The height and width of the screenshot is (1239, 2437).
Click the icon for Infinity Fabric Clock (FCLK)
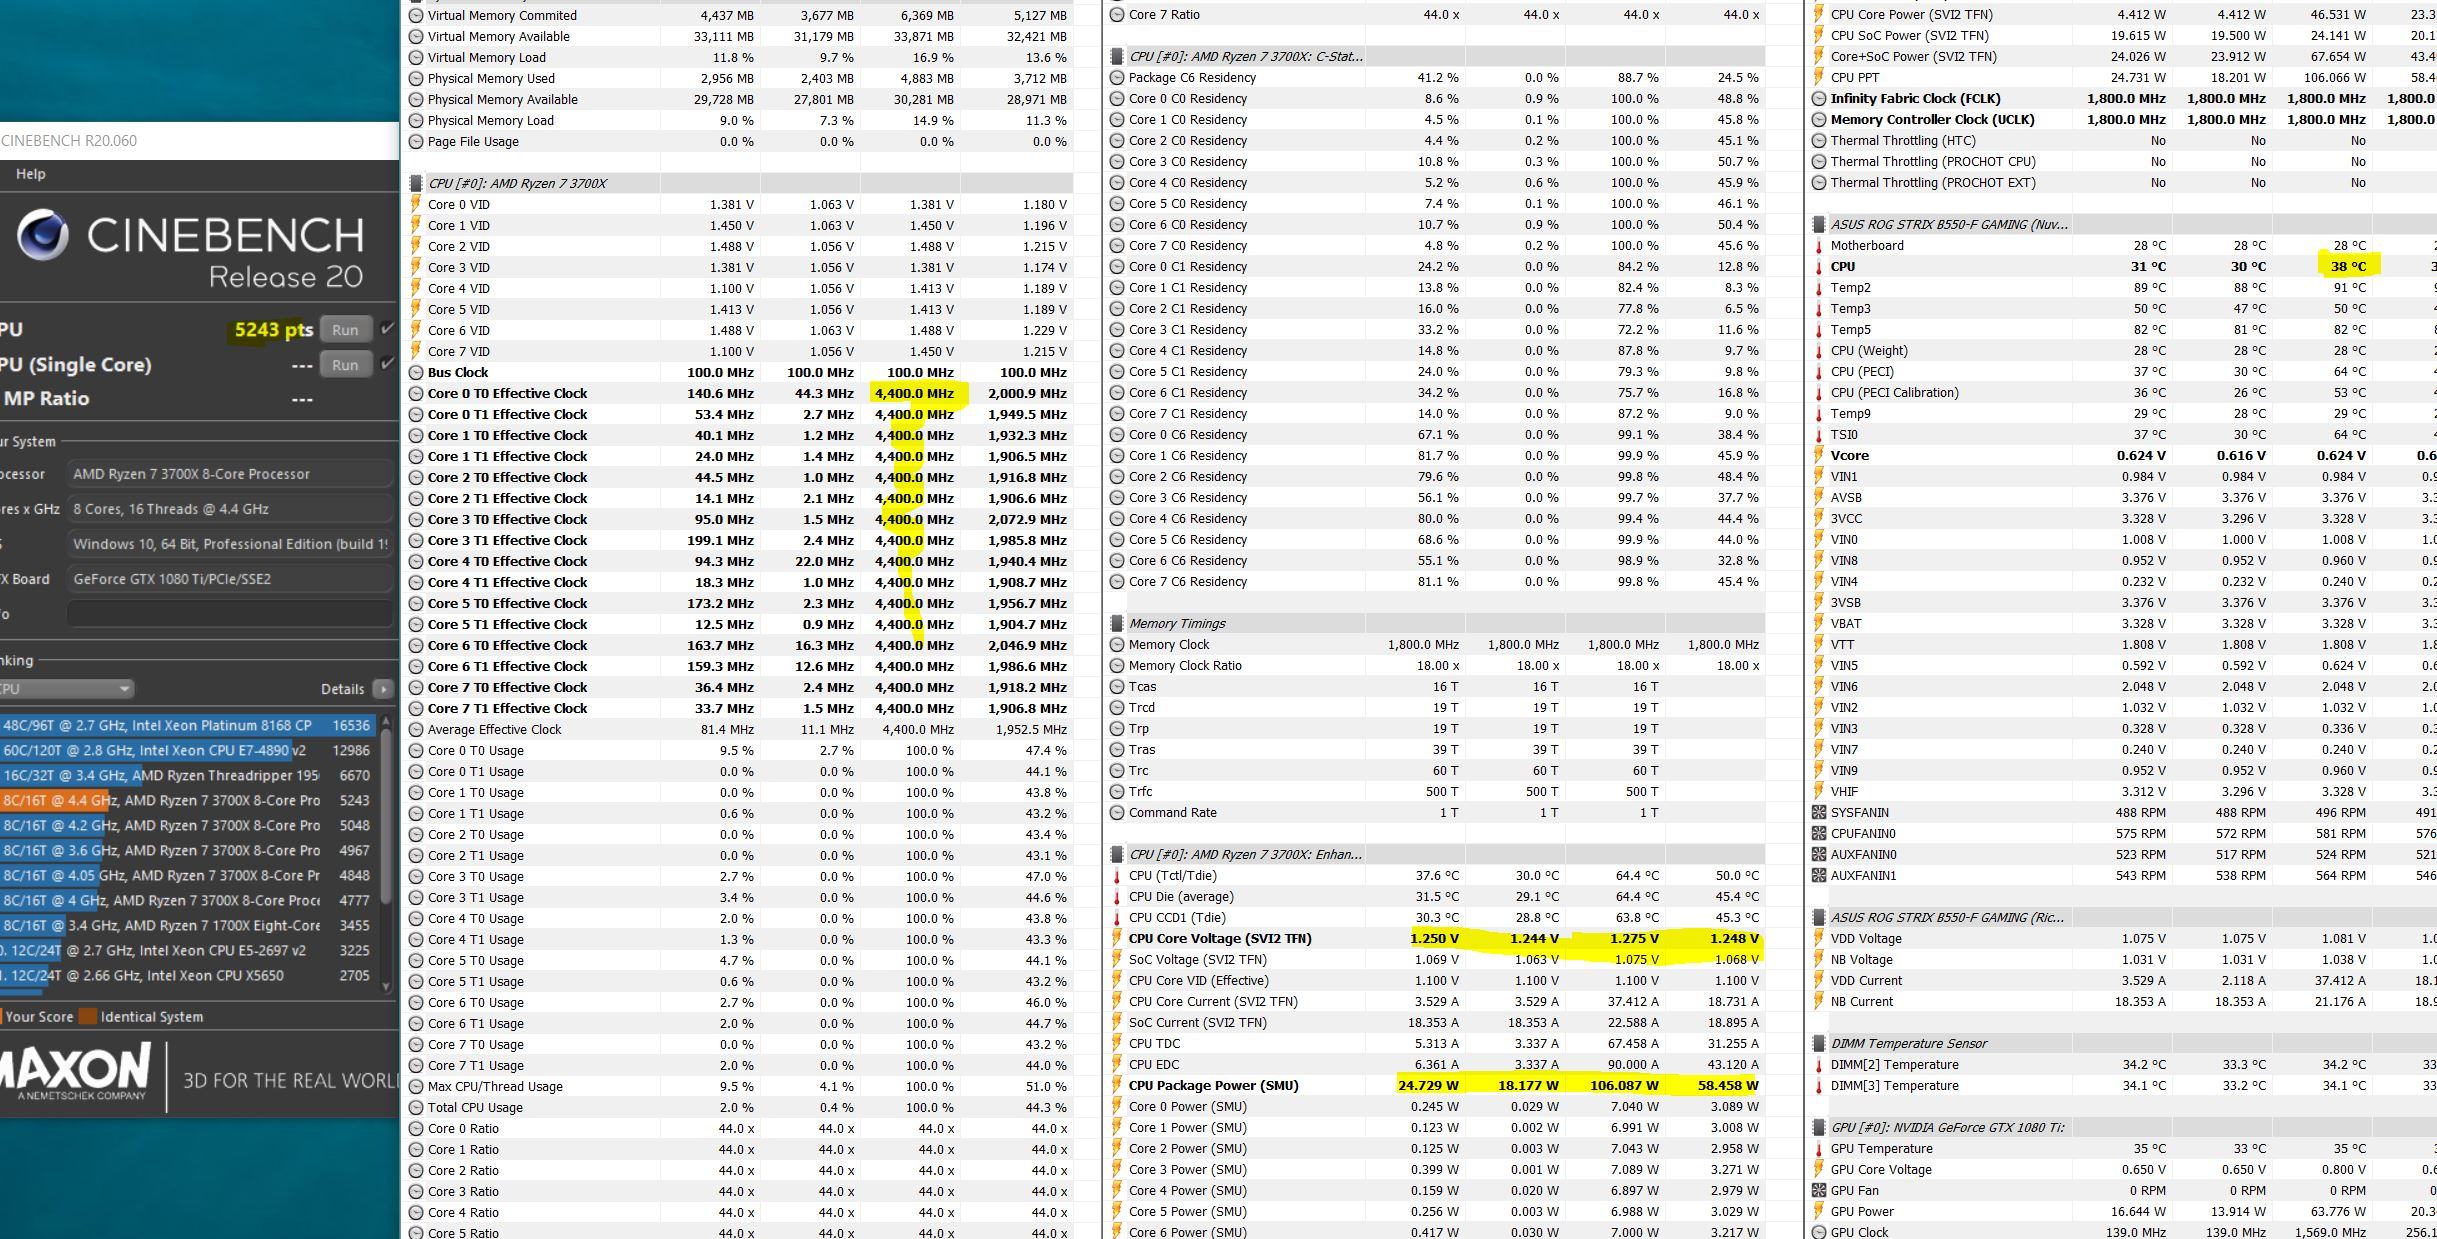[x=1819, y=99]
